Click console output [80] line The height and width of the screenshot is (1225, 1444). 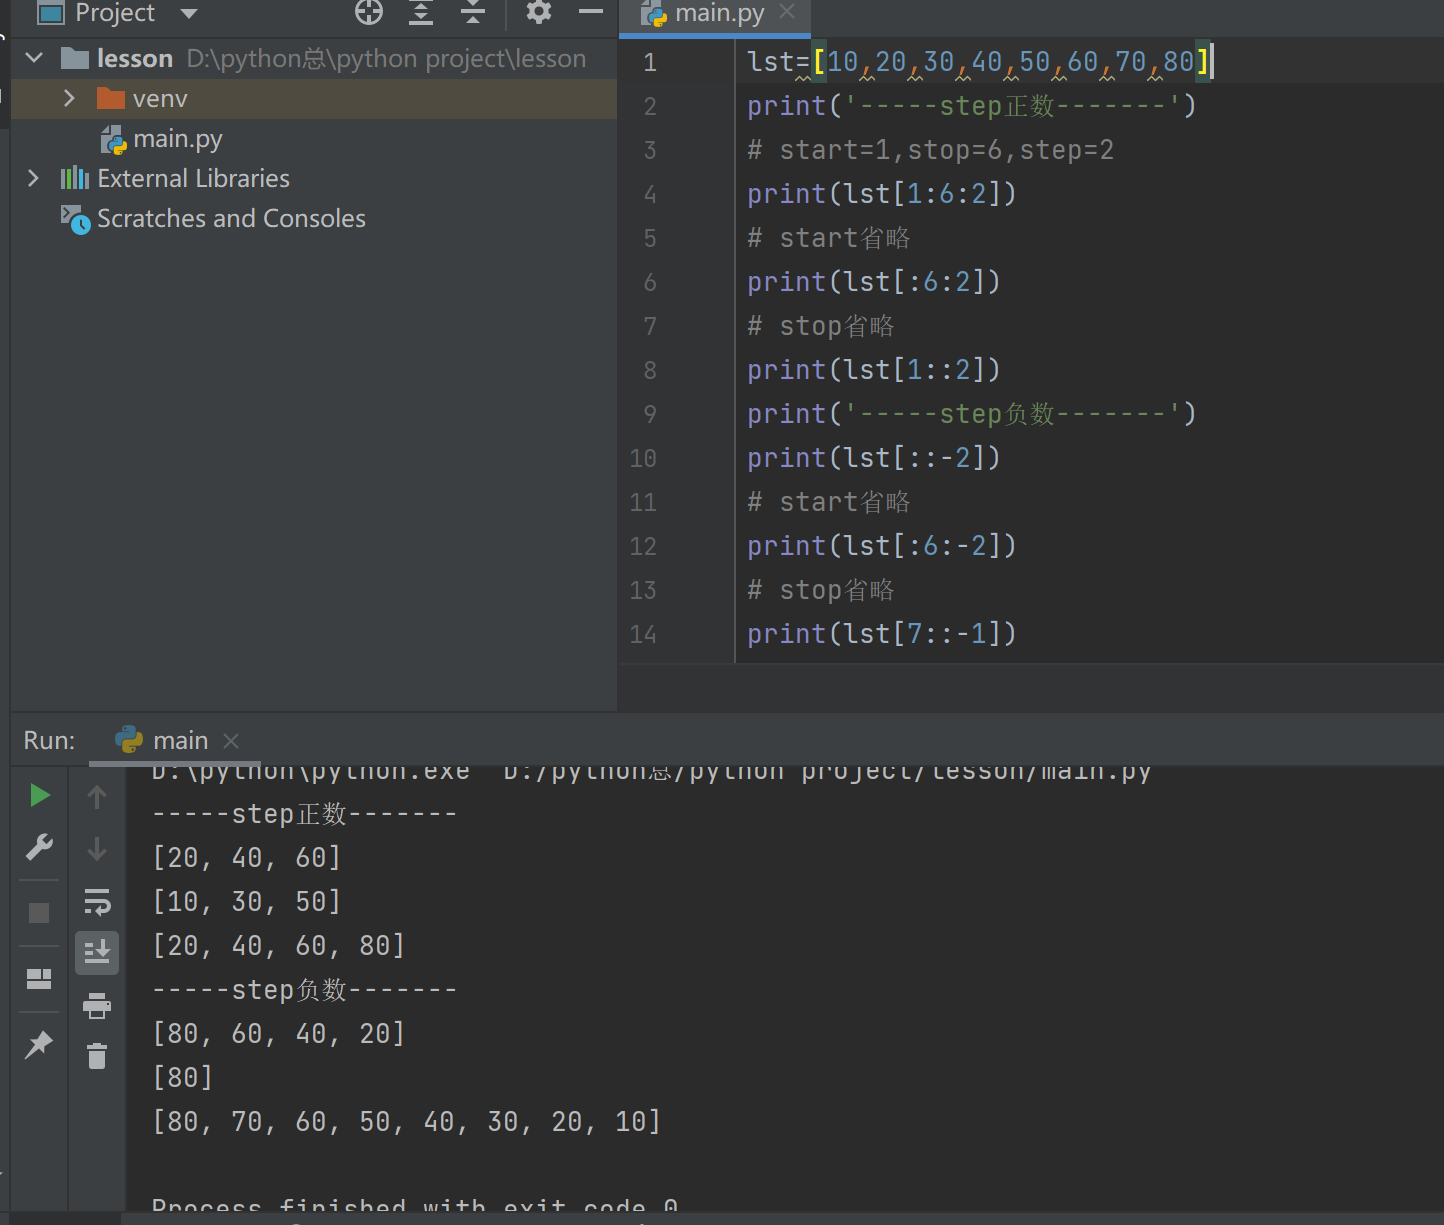point(183,1078)
